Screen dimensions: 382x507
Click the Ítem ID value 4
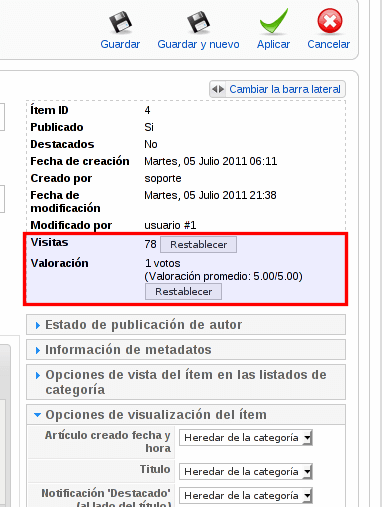coord(147,110)
